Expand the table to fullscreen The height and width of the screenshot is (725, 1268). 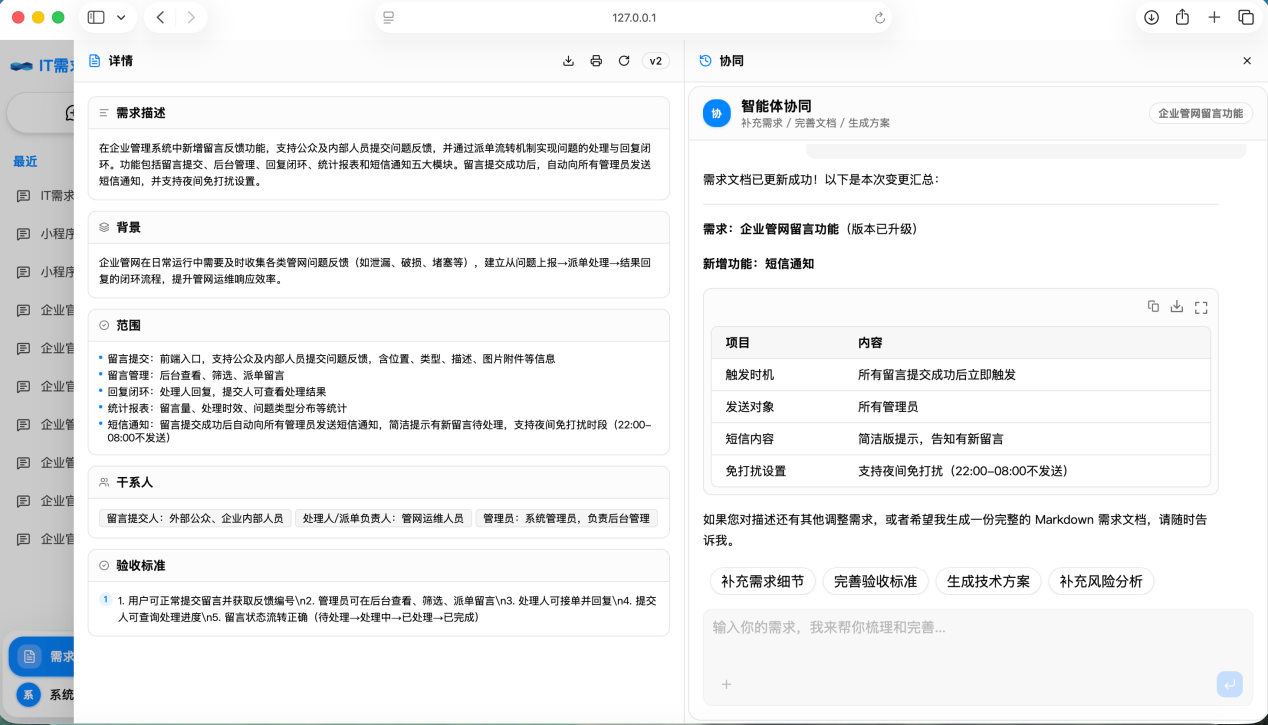1201,307
